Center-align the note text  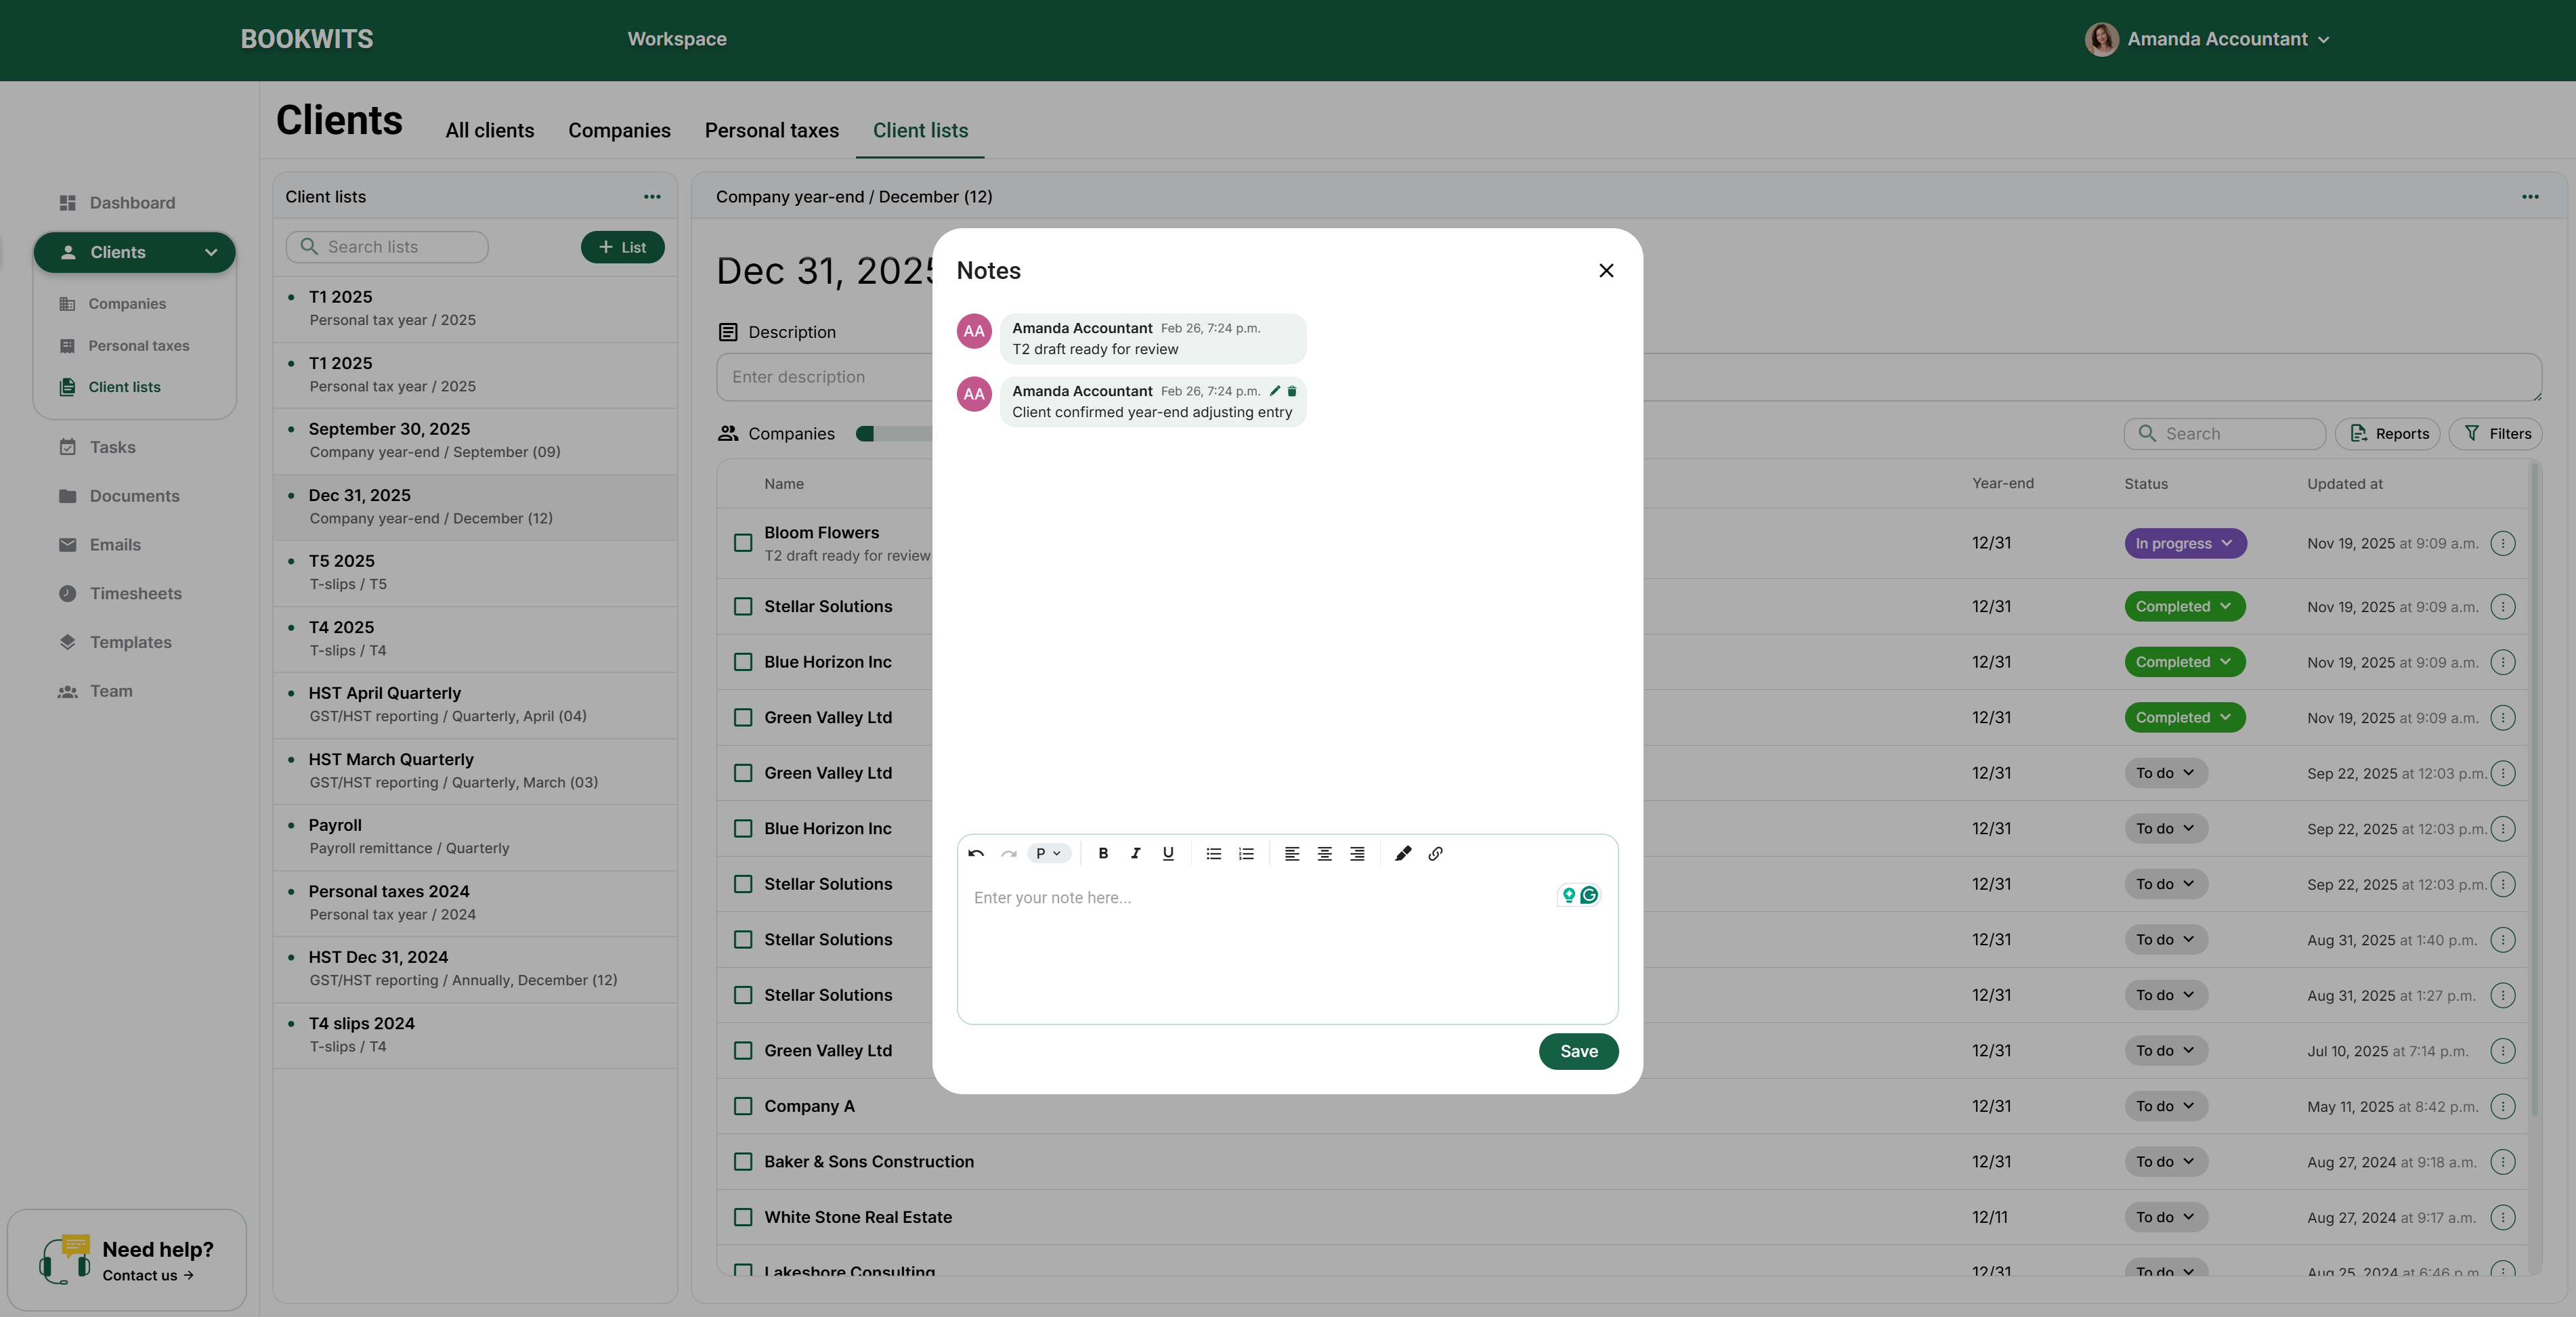coord(1324,853)
